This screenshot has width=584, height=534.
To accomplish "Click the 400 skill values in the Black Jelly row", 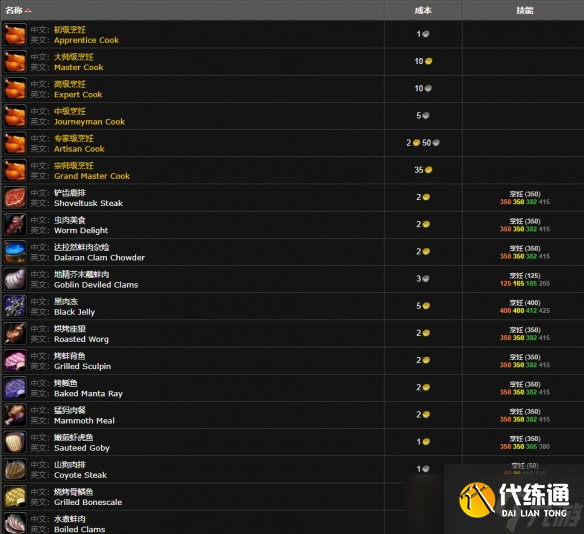I will [525, 311].
